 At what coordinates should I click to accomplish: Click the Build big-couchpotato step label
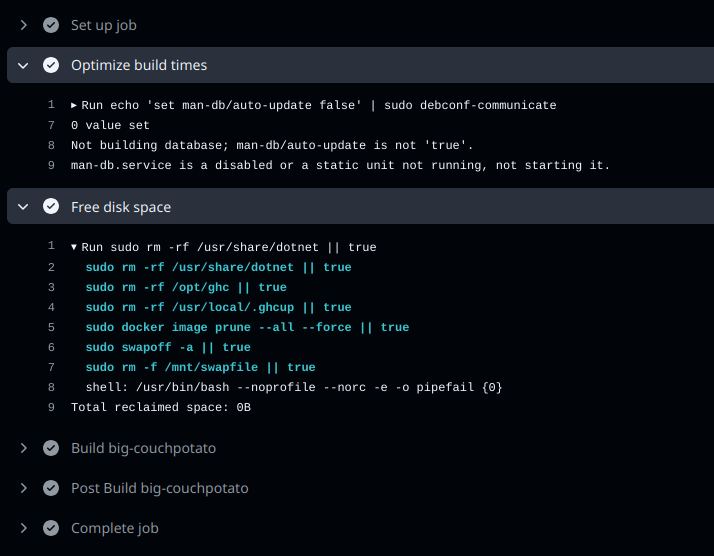[143, 448]
